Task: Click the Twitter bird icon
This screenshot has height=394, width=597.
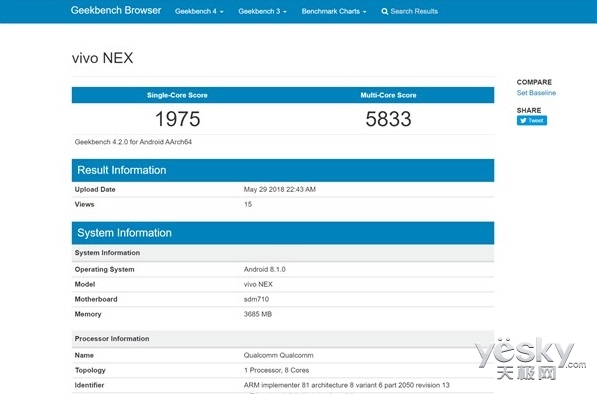Action: pyautogui.click(x=523, y=120)
